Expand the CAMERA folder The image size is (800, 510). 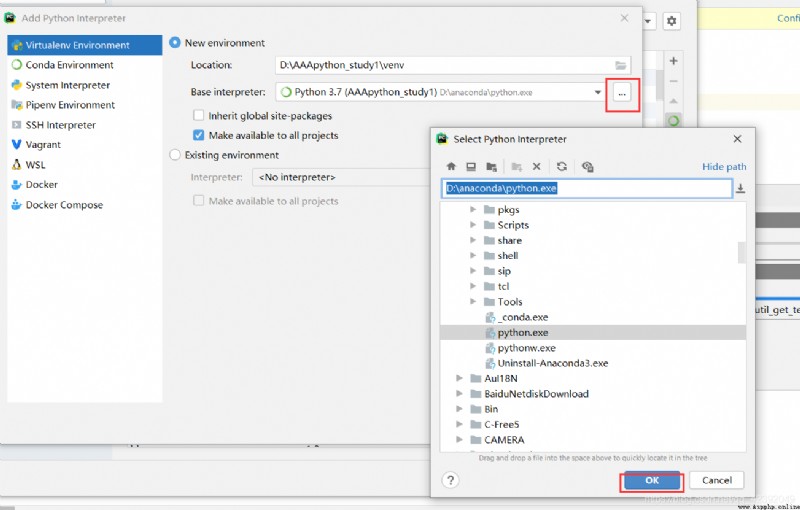459,440
